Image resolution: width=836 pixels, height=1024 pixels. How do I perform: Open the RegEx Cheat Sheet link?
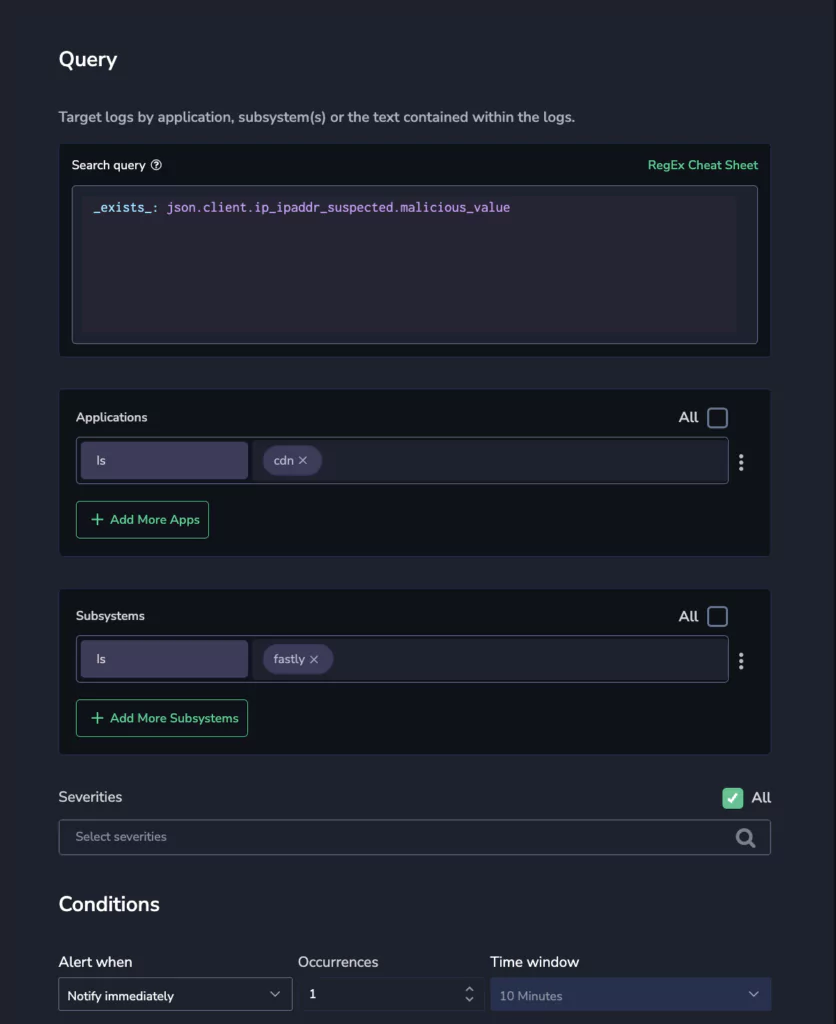click(703, 165)
